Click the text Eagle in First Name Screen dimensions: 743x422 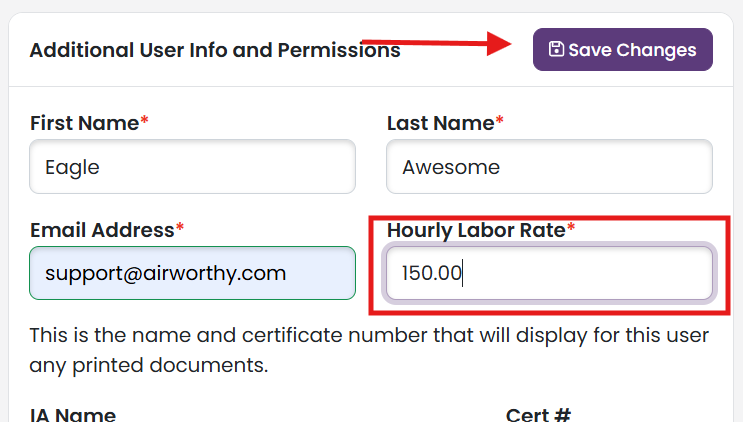pos(72,168)
